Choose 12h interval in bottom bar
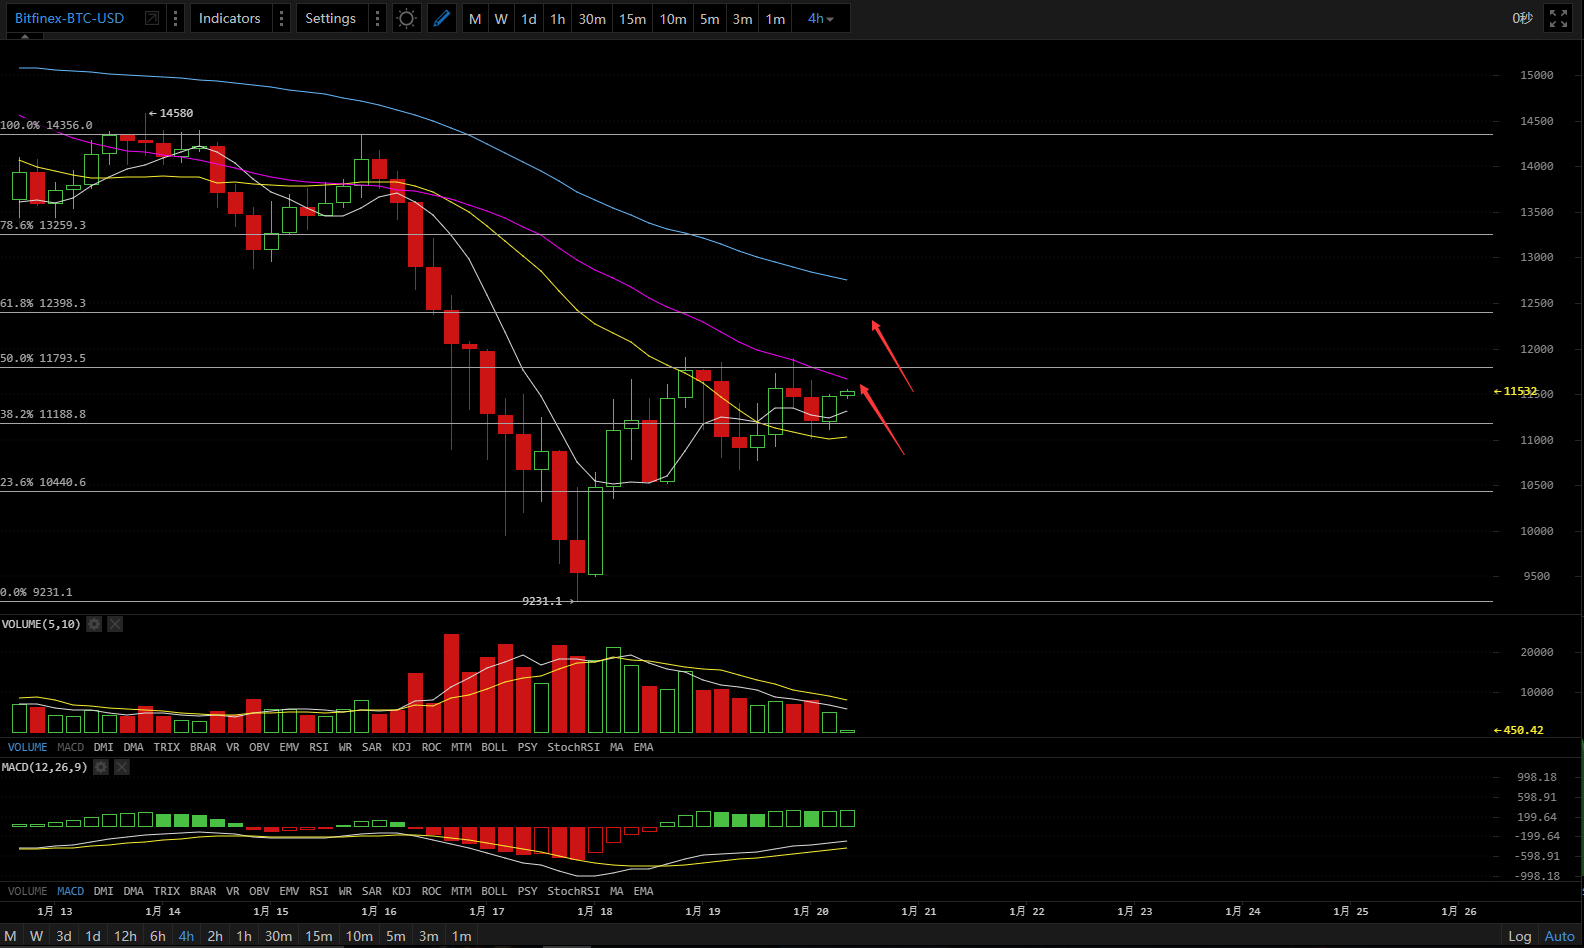Screen dimensions: 1584x948 (x=125, y=936)
